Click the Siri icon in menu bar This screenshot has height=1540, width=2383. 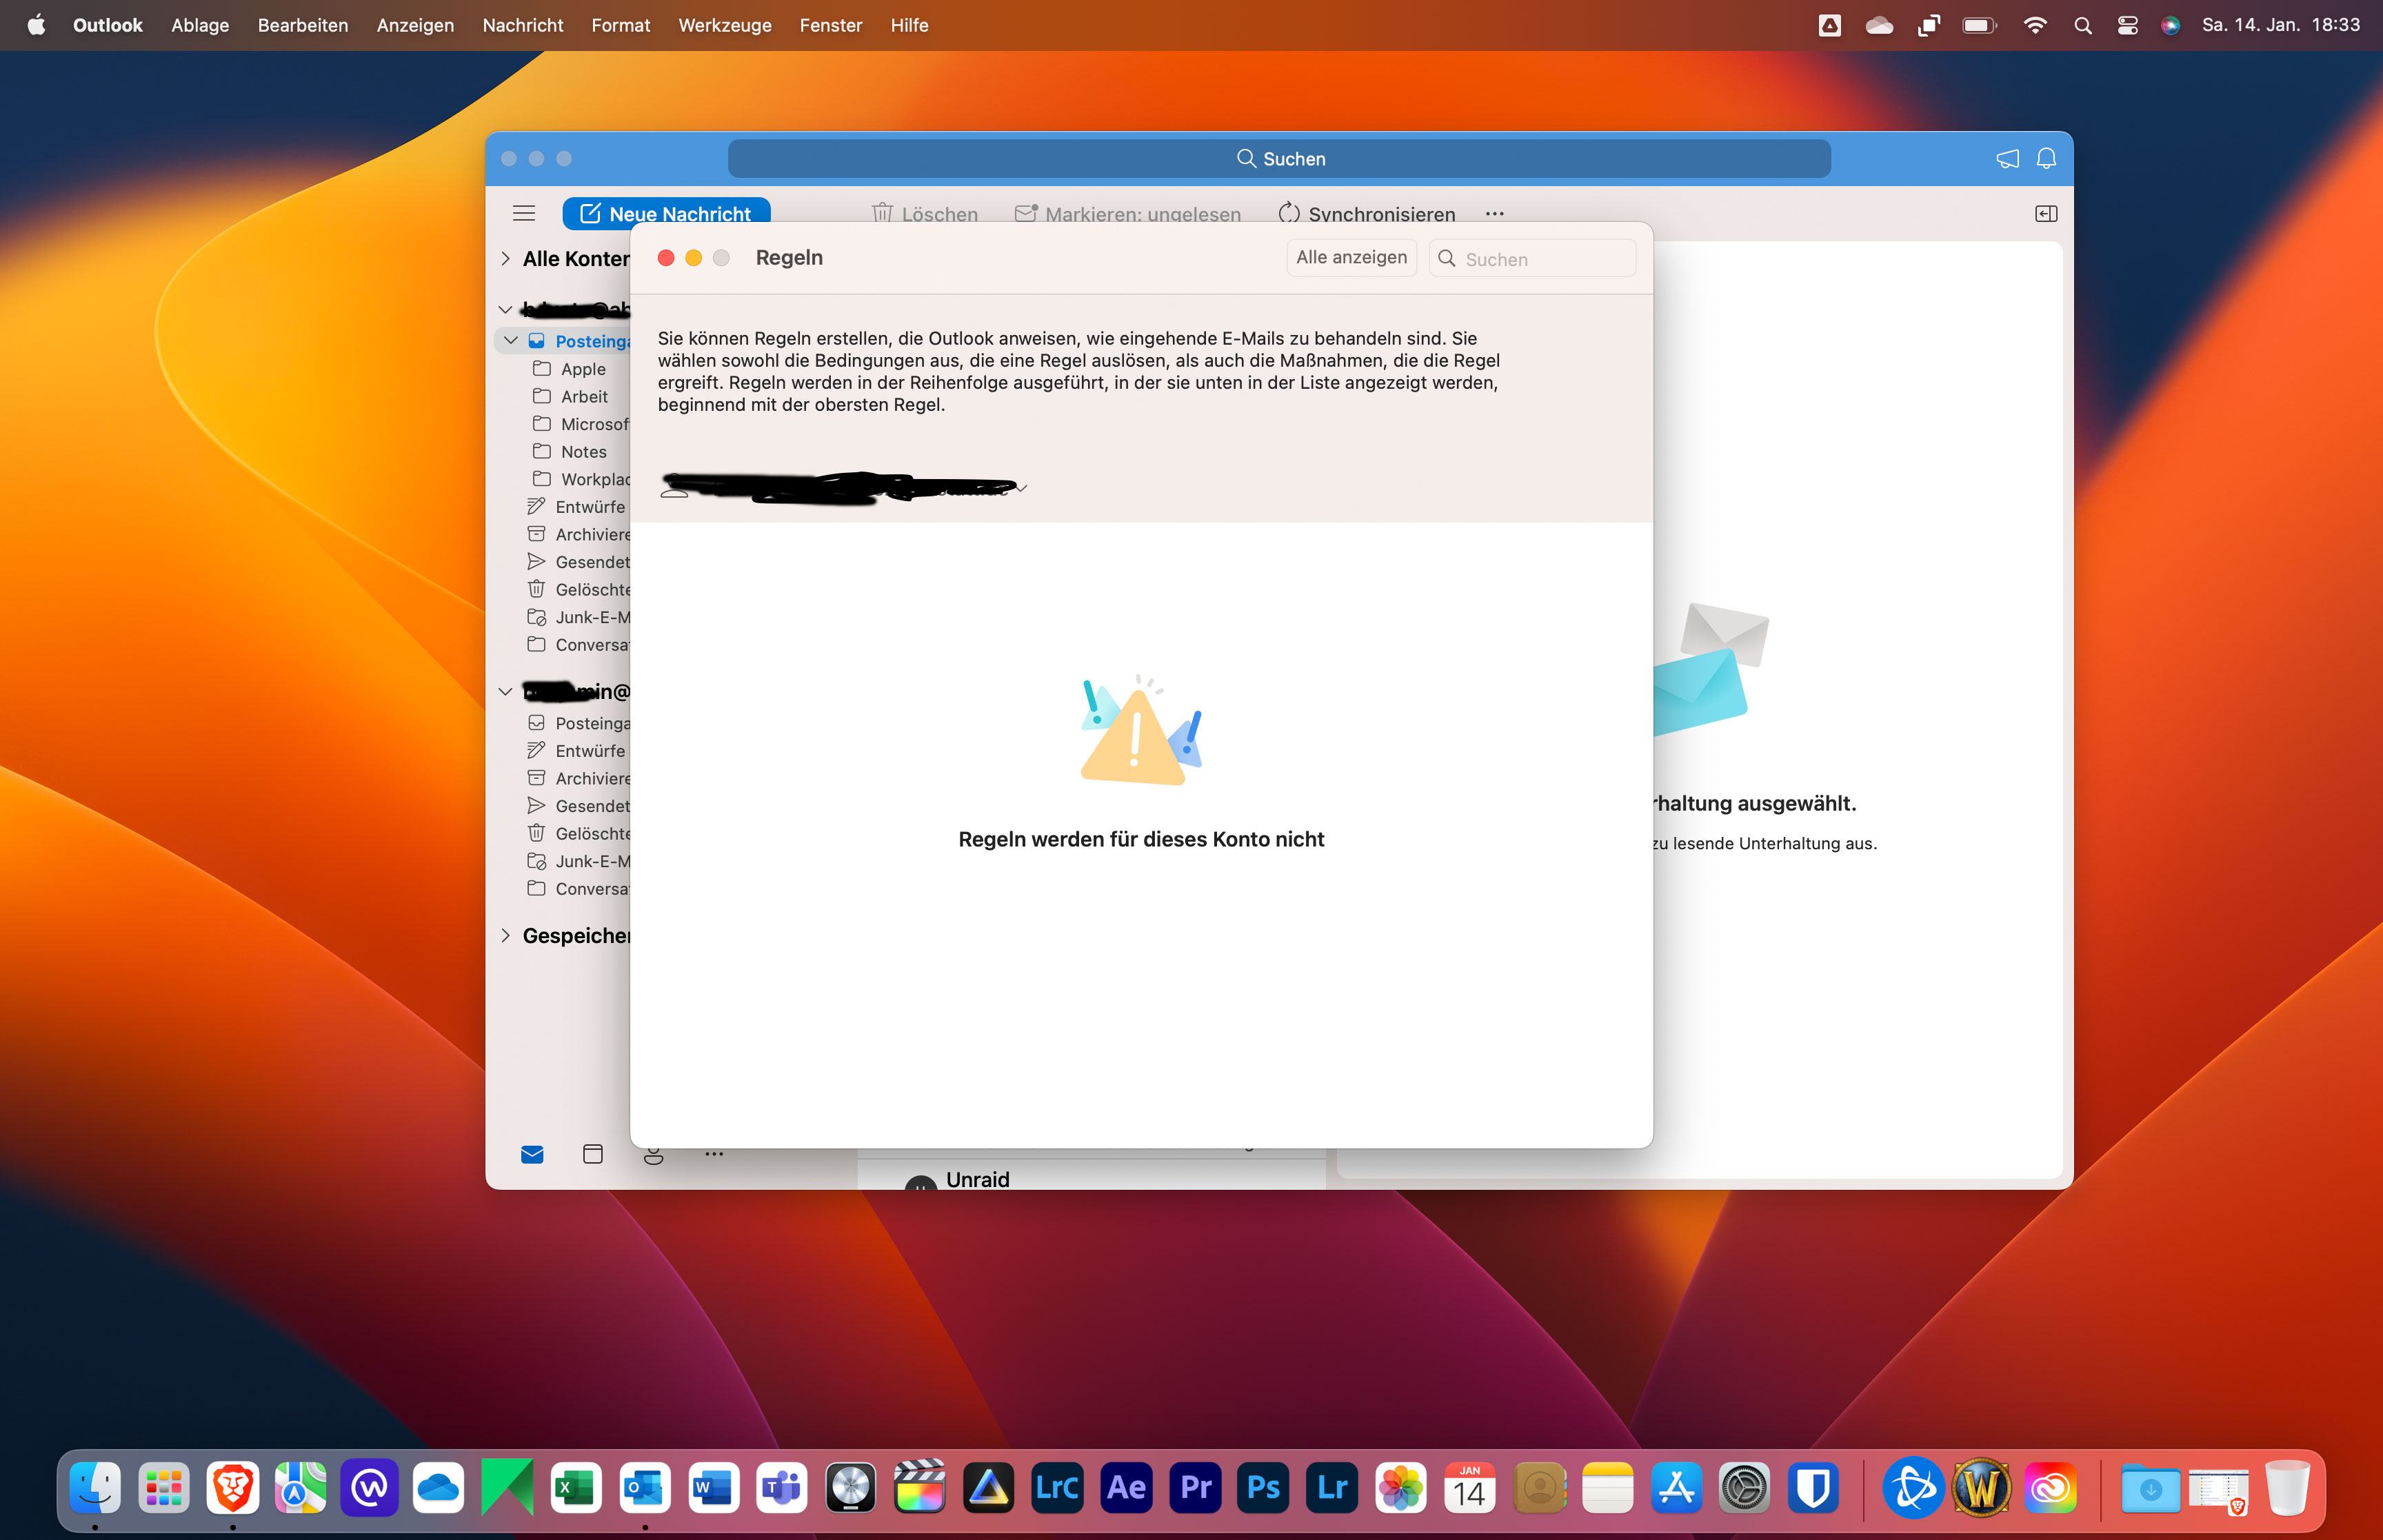coord(2171,25)
